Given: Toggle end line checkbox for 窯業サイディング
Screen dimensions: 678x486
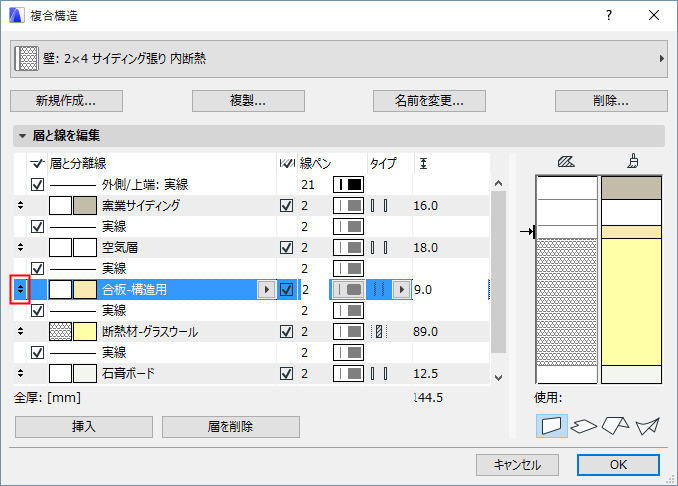Looking at the screenshot, I should (x=286, y=205).
